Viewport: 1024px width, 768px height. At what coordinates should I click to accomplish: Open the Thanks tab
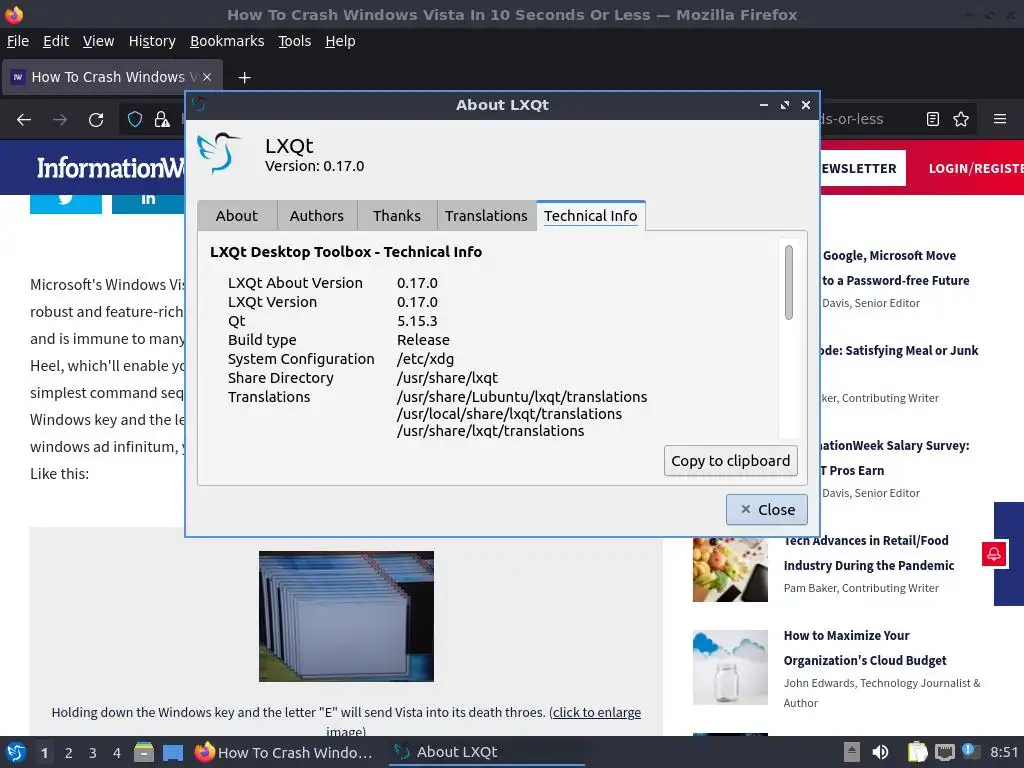point(396,216)
